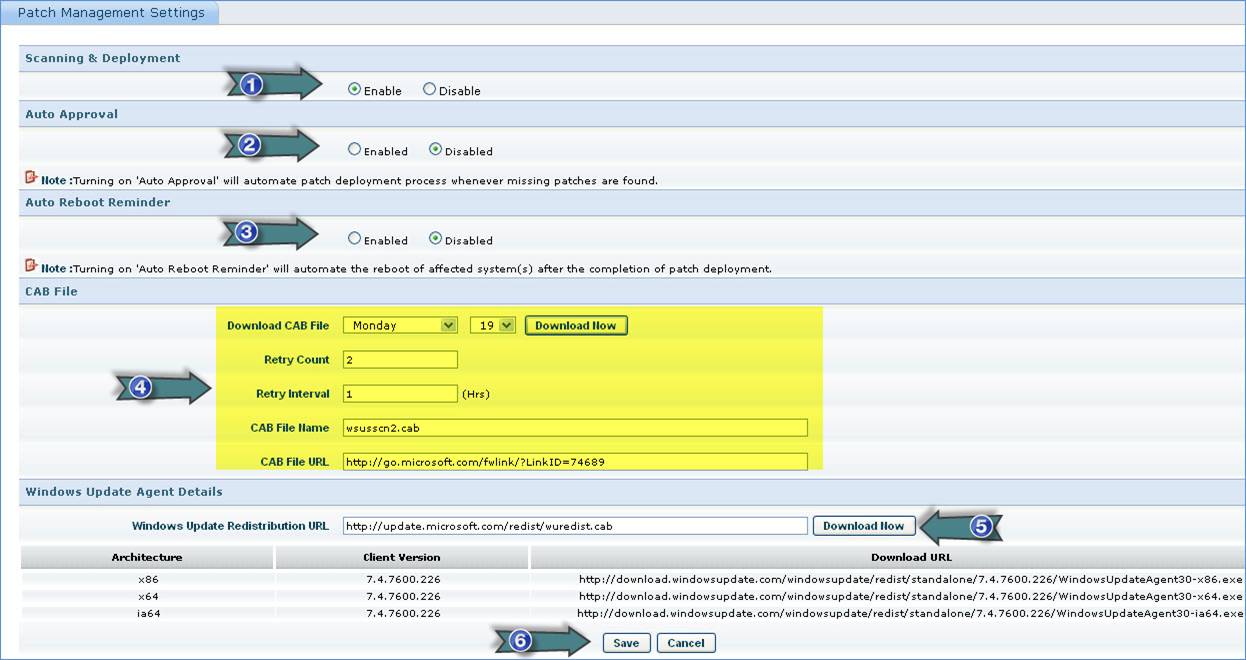This screenshot has height=660, width=1246.
Task: Turn on Auto Approval
Action: [352, 151]
